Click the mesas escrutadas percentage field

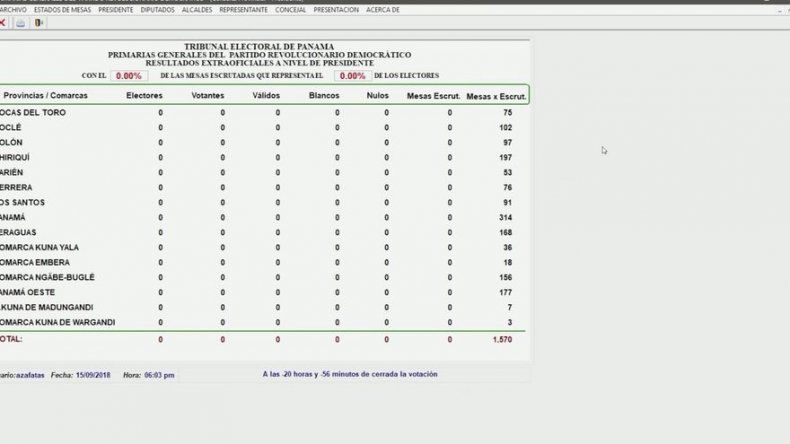129,76
